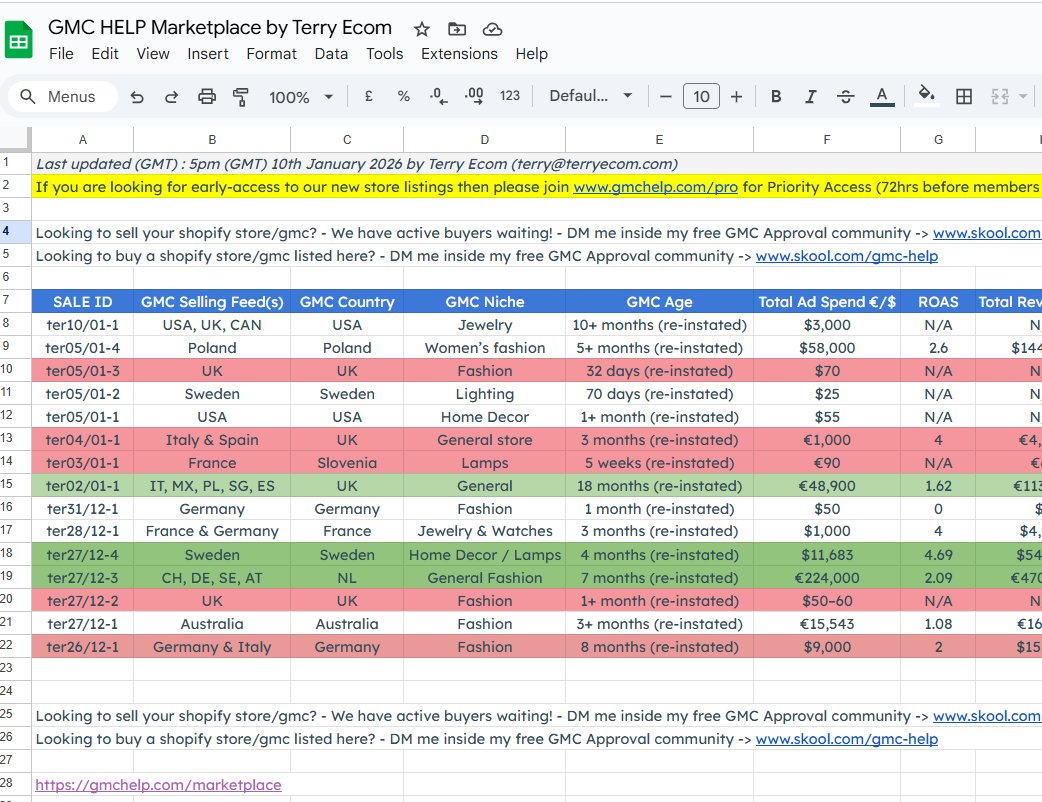
Task: Click the font size 10 field
Action: click(701, 97)
